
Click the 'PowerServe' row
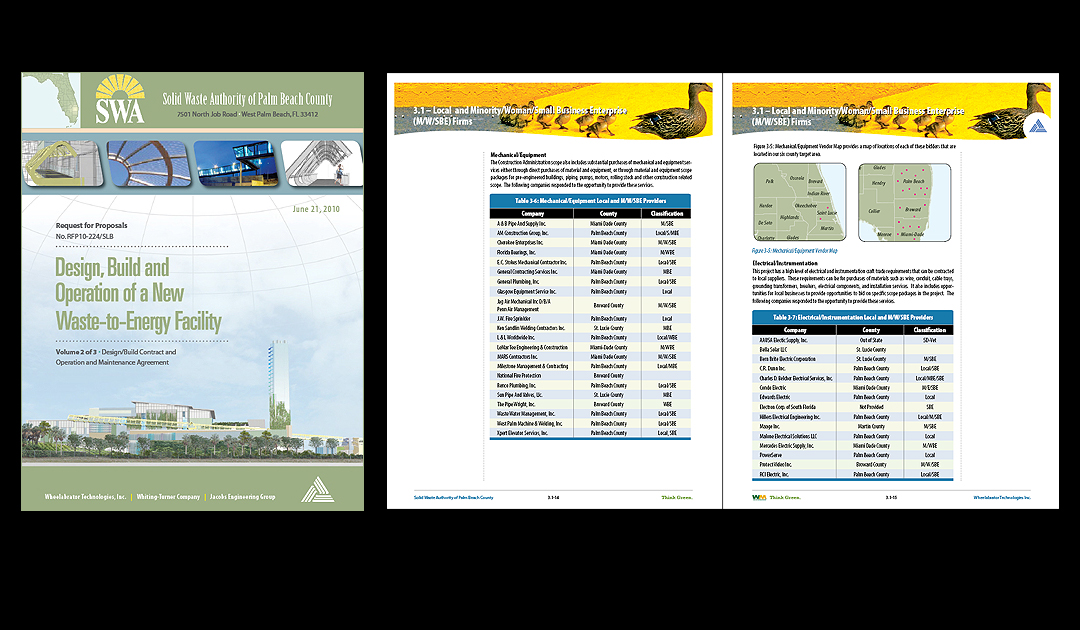[853, 455]
